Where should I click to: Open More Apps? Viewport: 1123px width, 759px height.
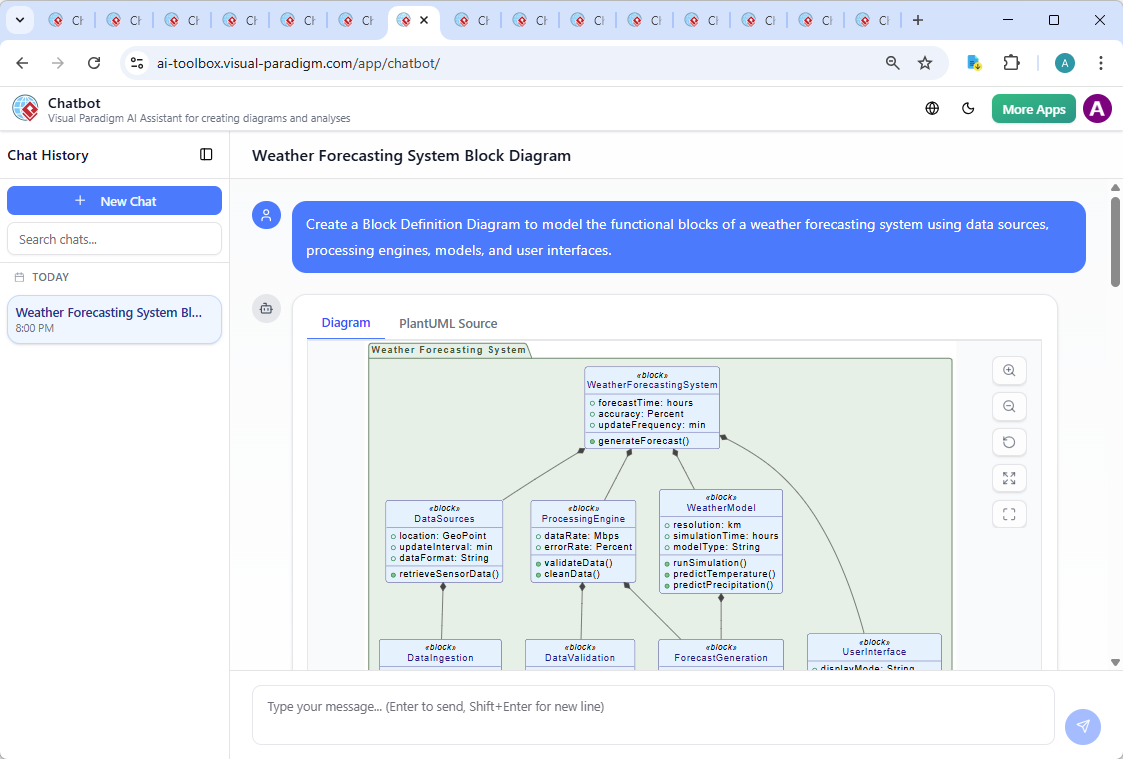(x=1033, y=108)
